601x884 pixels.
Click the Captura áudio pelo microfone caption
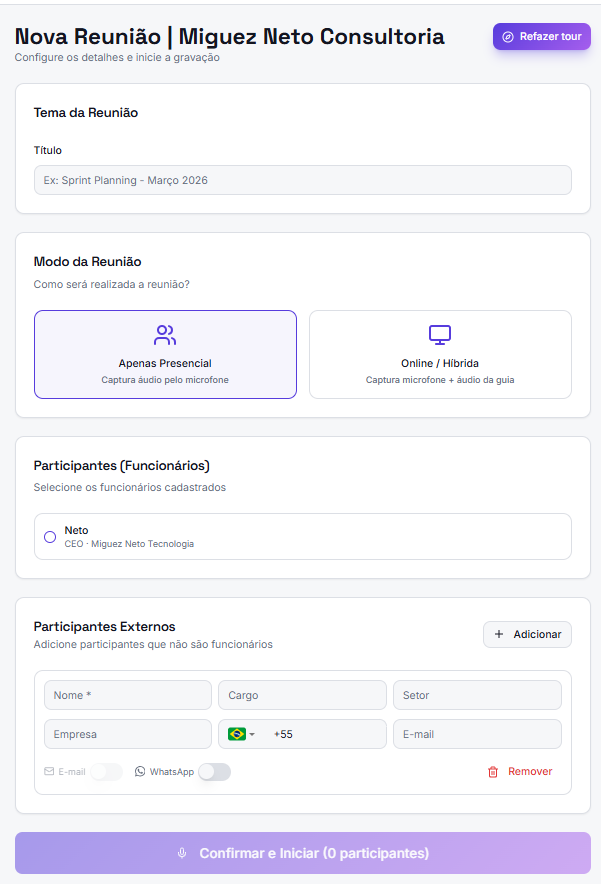[165, 380]
